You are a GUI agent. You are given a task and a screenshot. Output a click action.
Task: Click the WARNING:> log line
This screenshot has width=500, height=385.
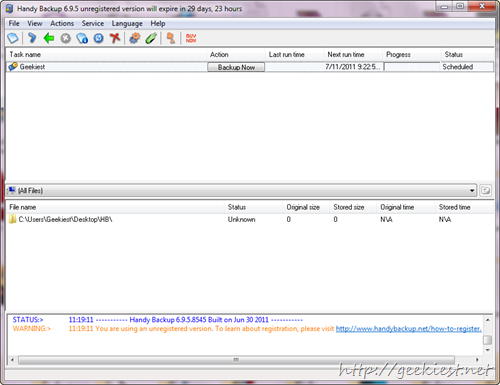tap(247, 329)
